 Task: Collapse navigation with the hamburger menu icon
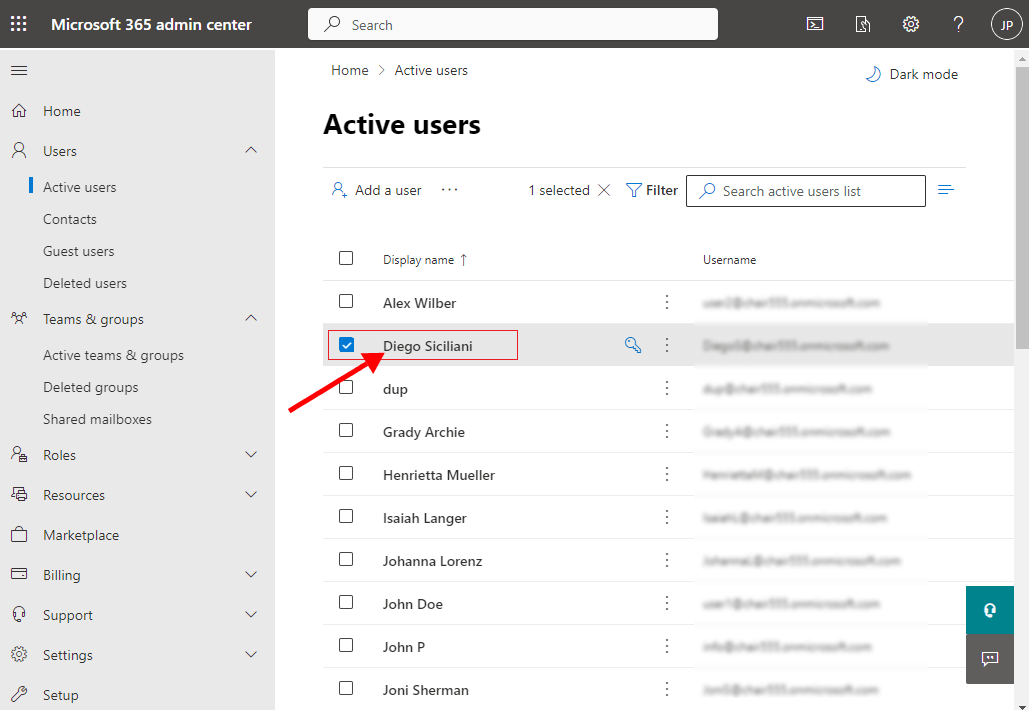[x=19, y=70]
